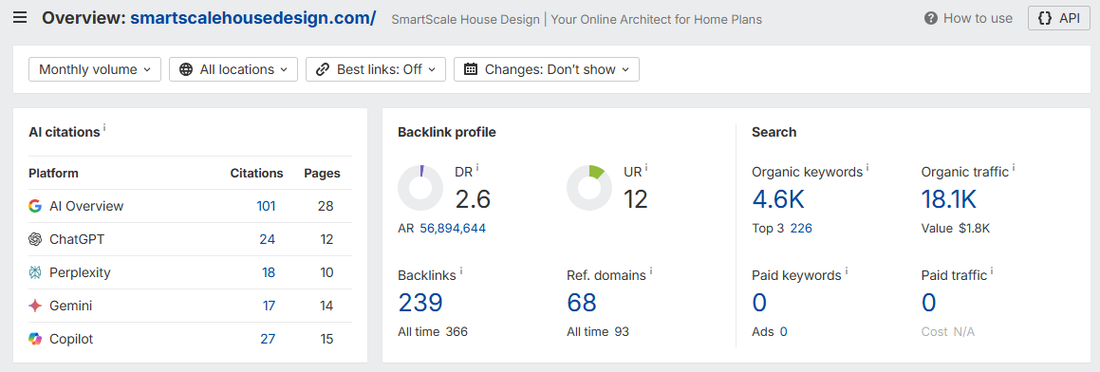Open the hamburger menu icon
Viewport: 1100px width, 372px height.
[x=20, y=18]
